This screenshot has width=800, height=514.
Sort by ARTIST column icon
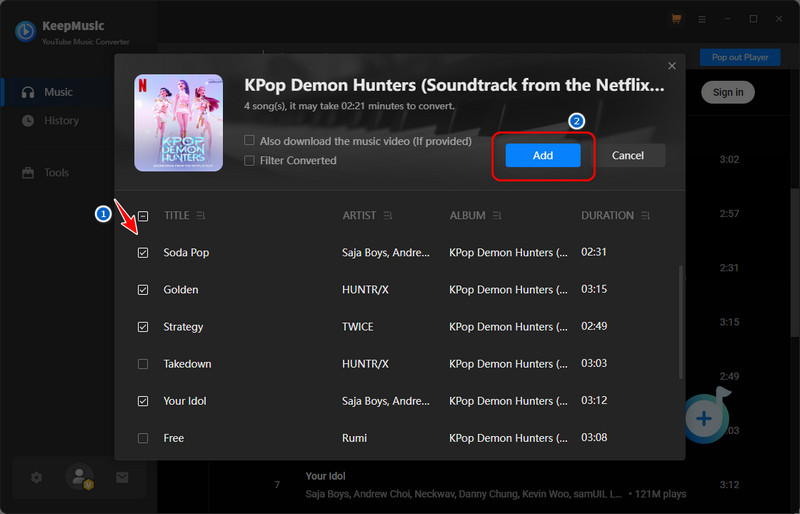pos(388,216)
